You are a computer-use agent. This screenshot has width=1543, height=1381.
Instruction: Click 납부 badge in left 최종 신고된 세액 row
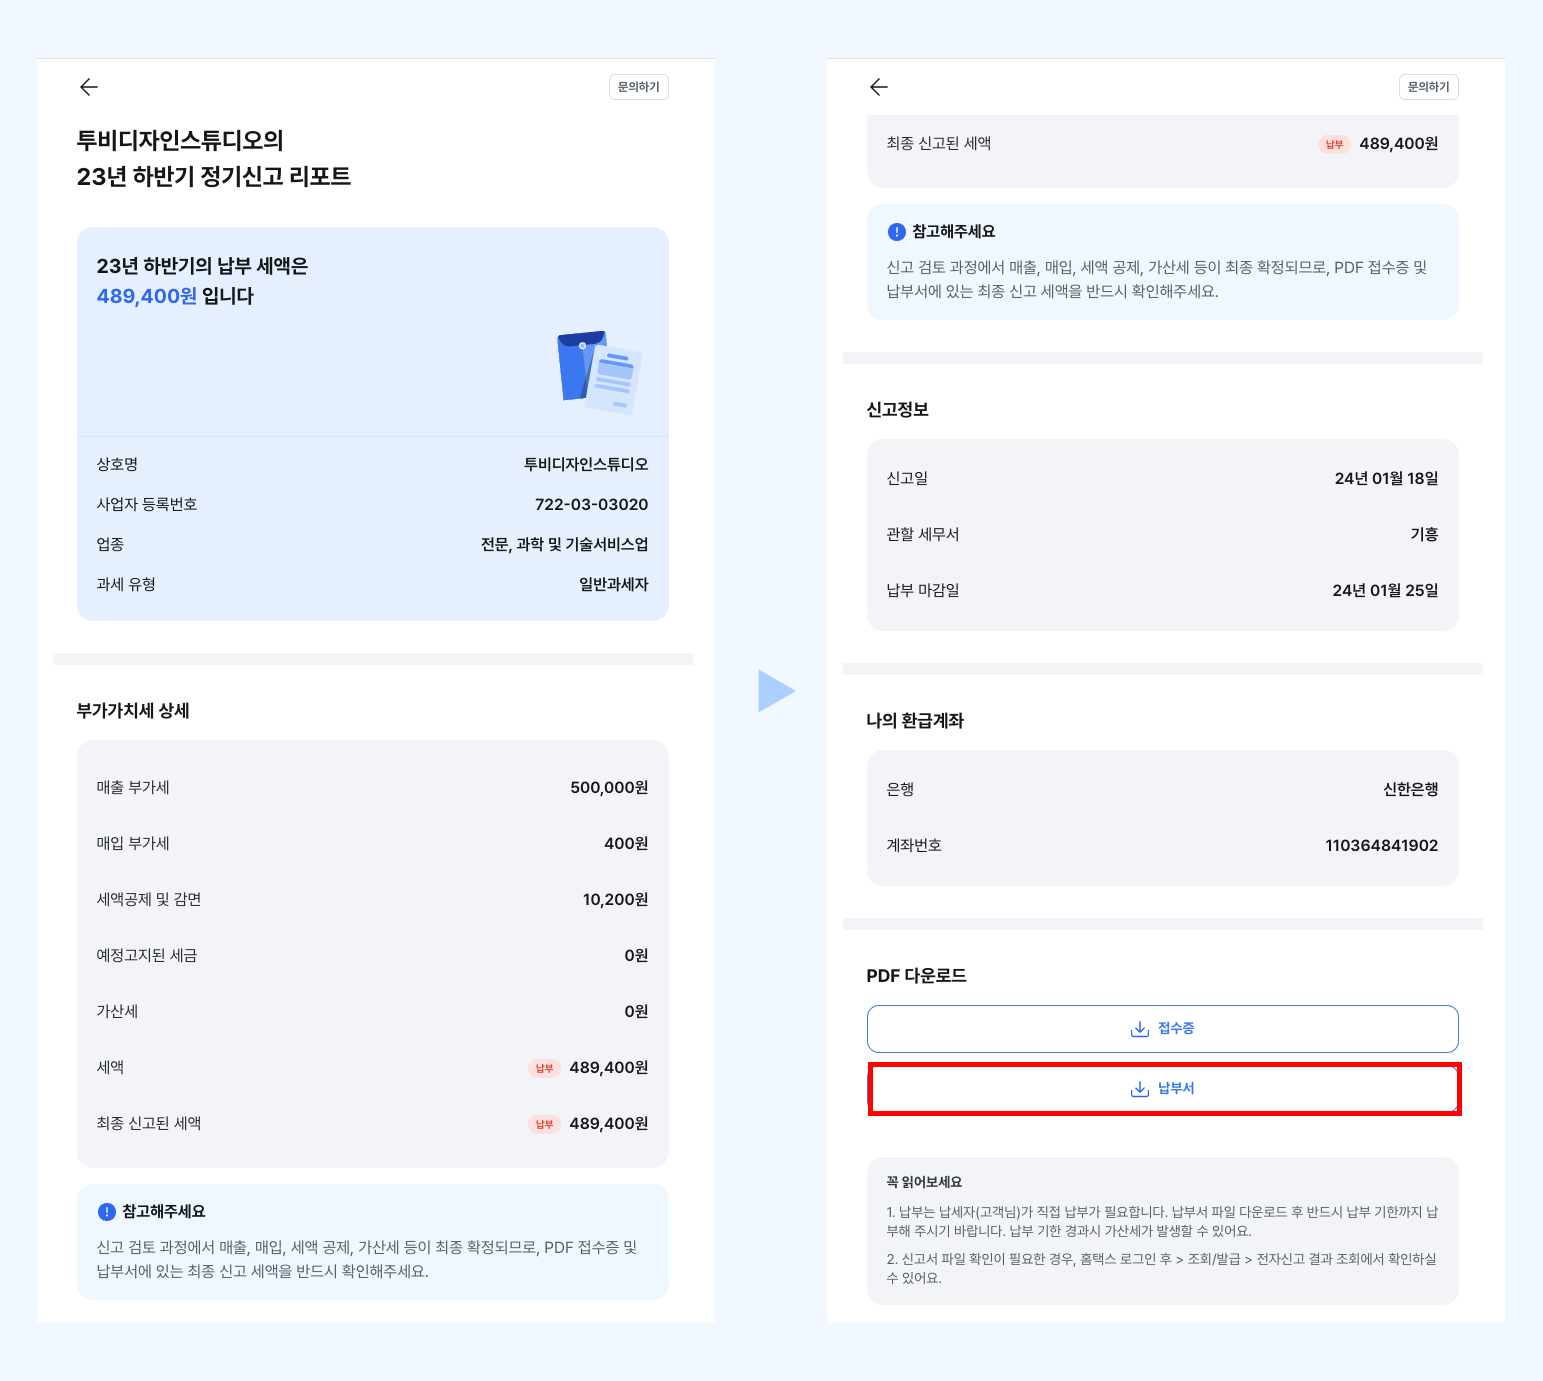click(544, 1124)
